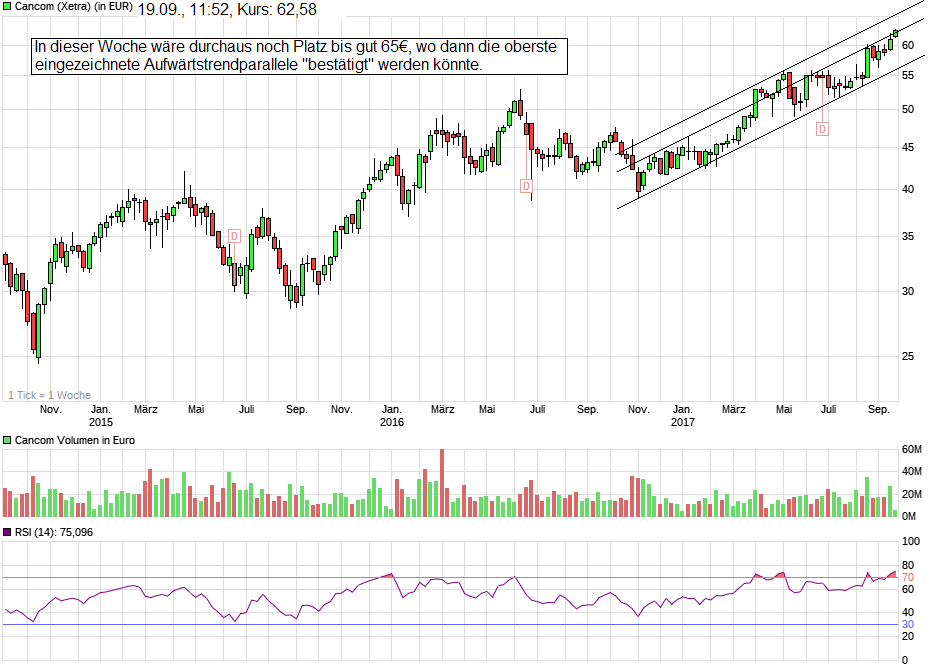Viewport: 940px width, 670px height.
Task: Click the purple legend square beside RSI (14)
Action: (x=7, y=533)
